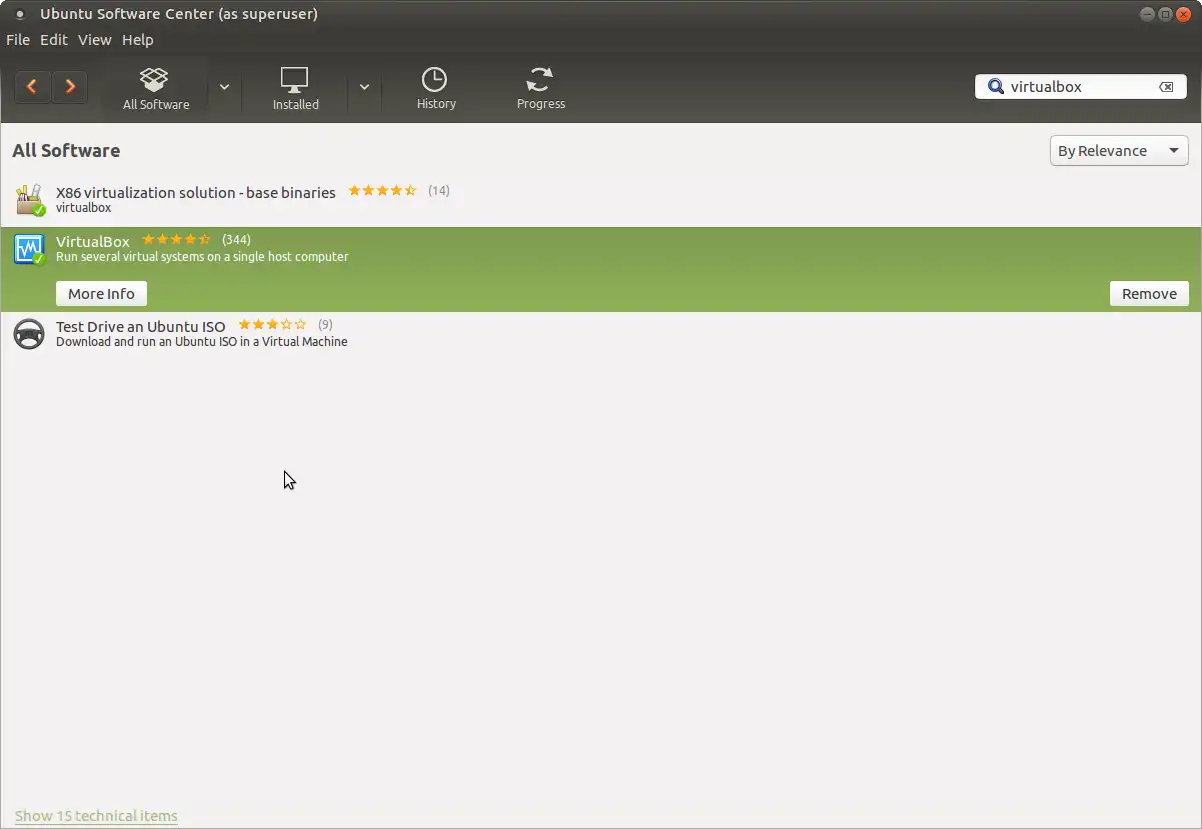
Task: Open the Progress view
Action: click(541, 88)
